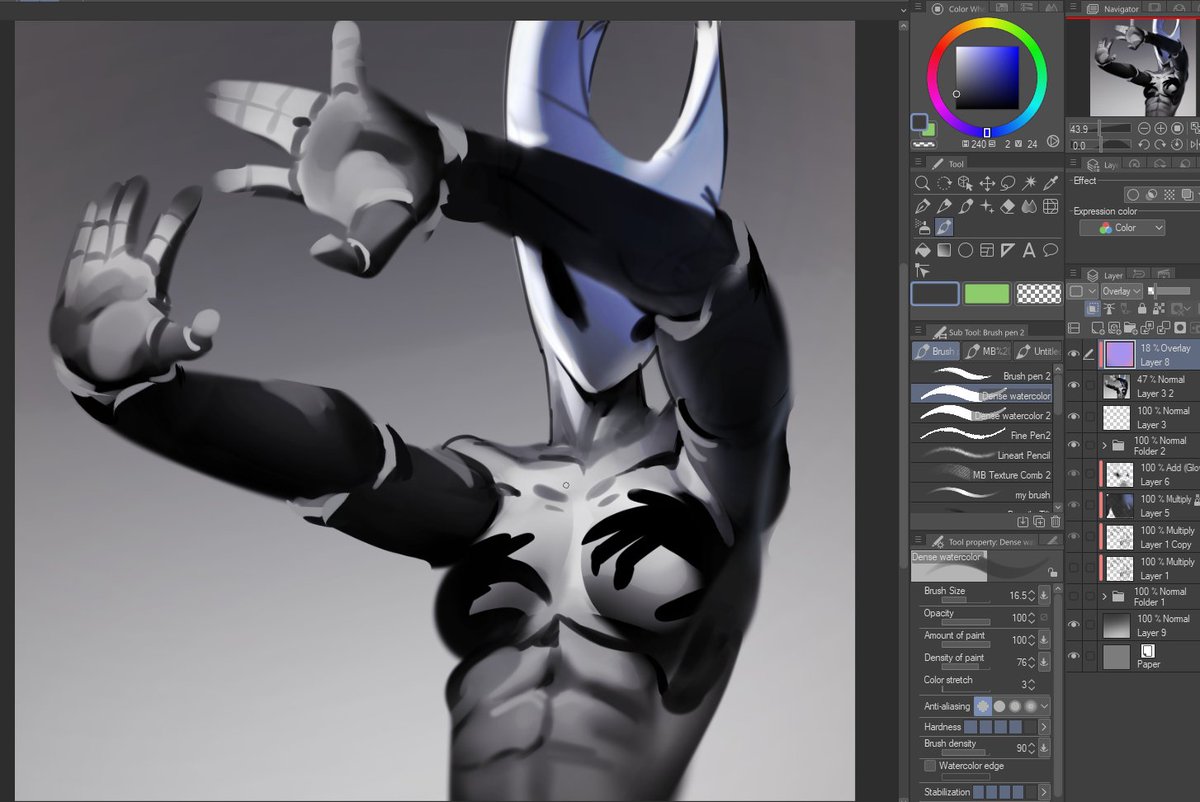Open the Layer panel tab
Screen dimensions: 1200x802
(x=1105, y=275)
